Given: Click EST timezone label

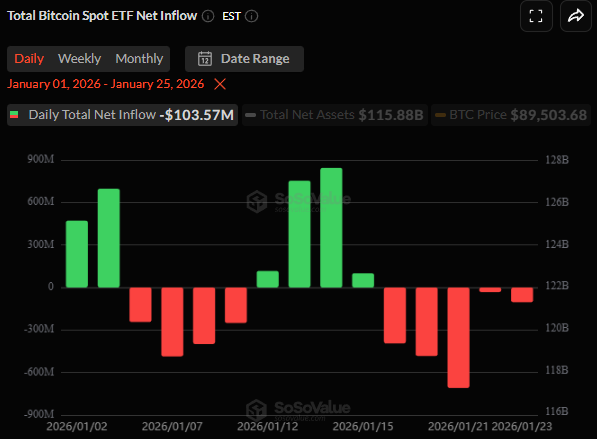Looking at the screenshot, I should point(231,16).
